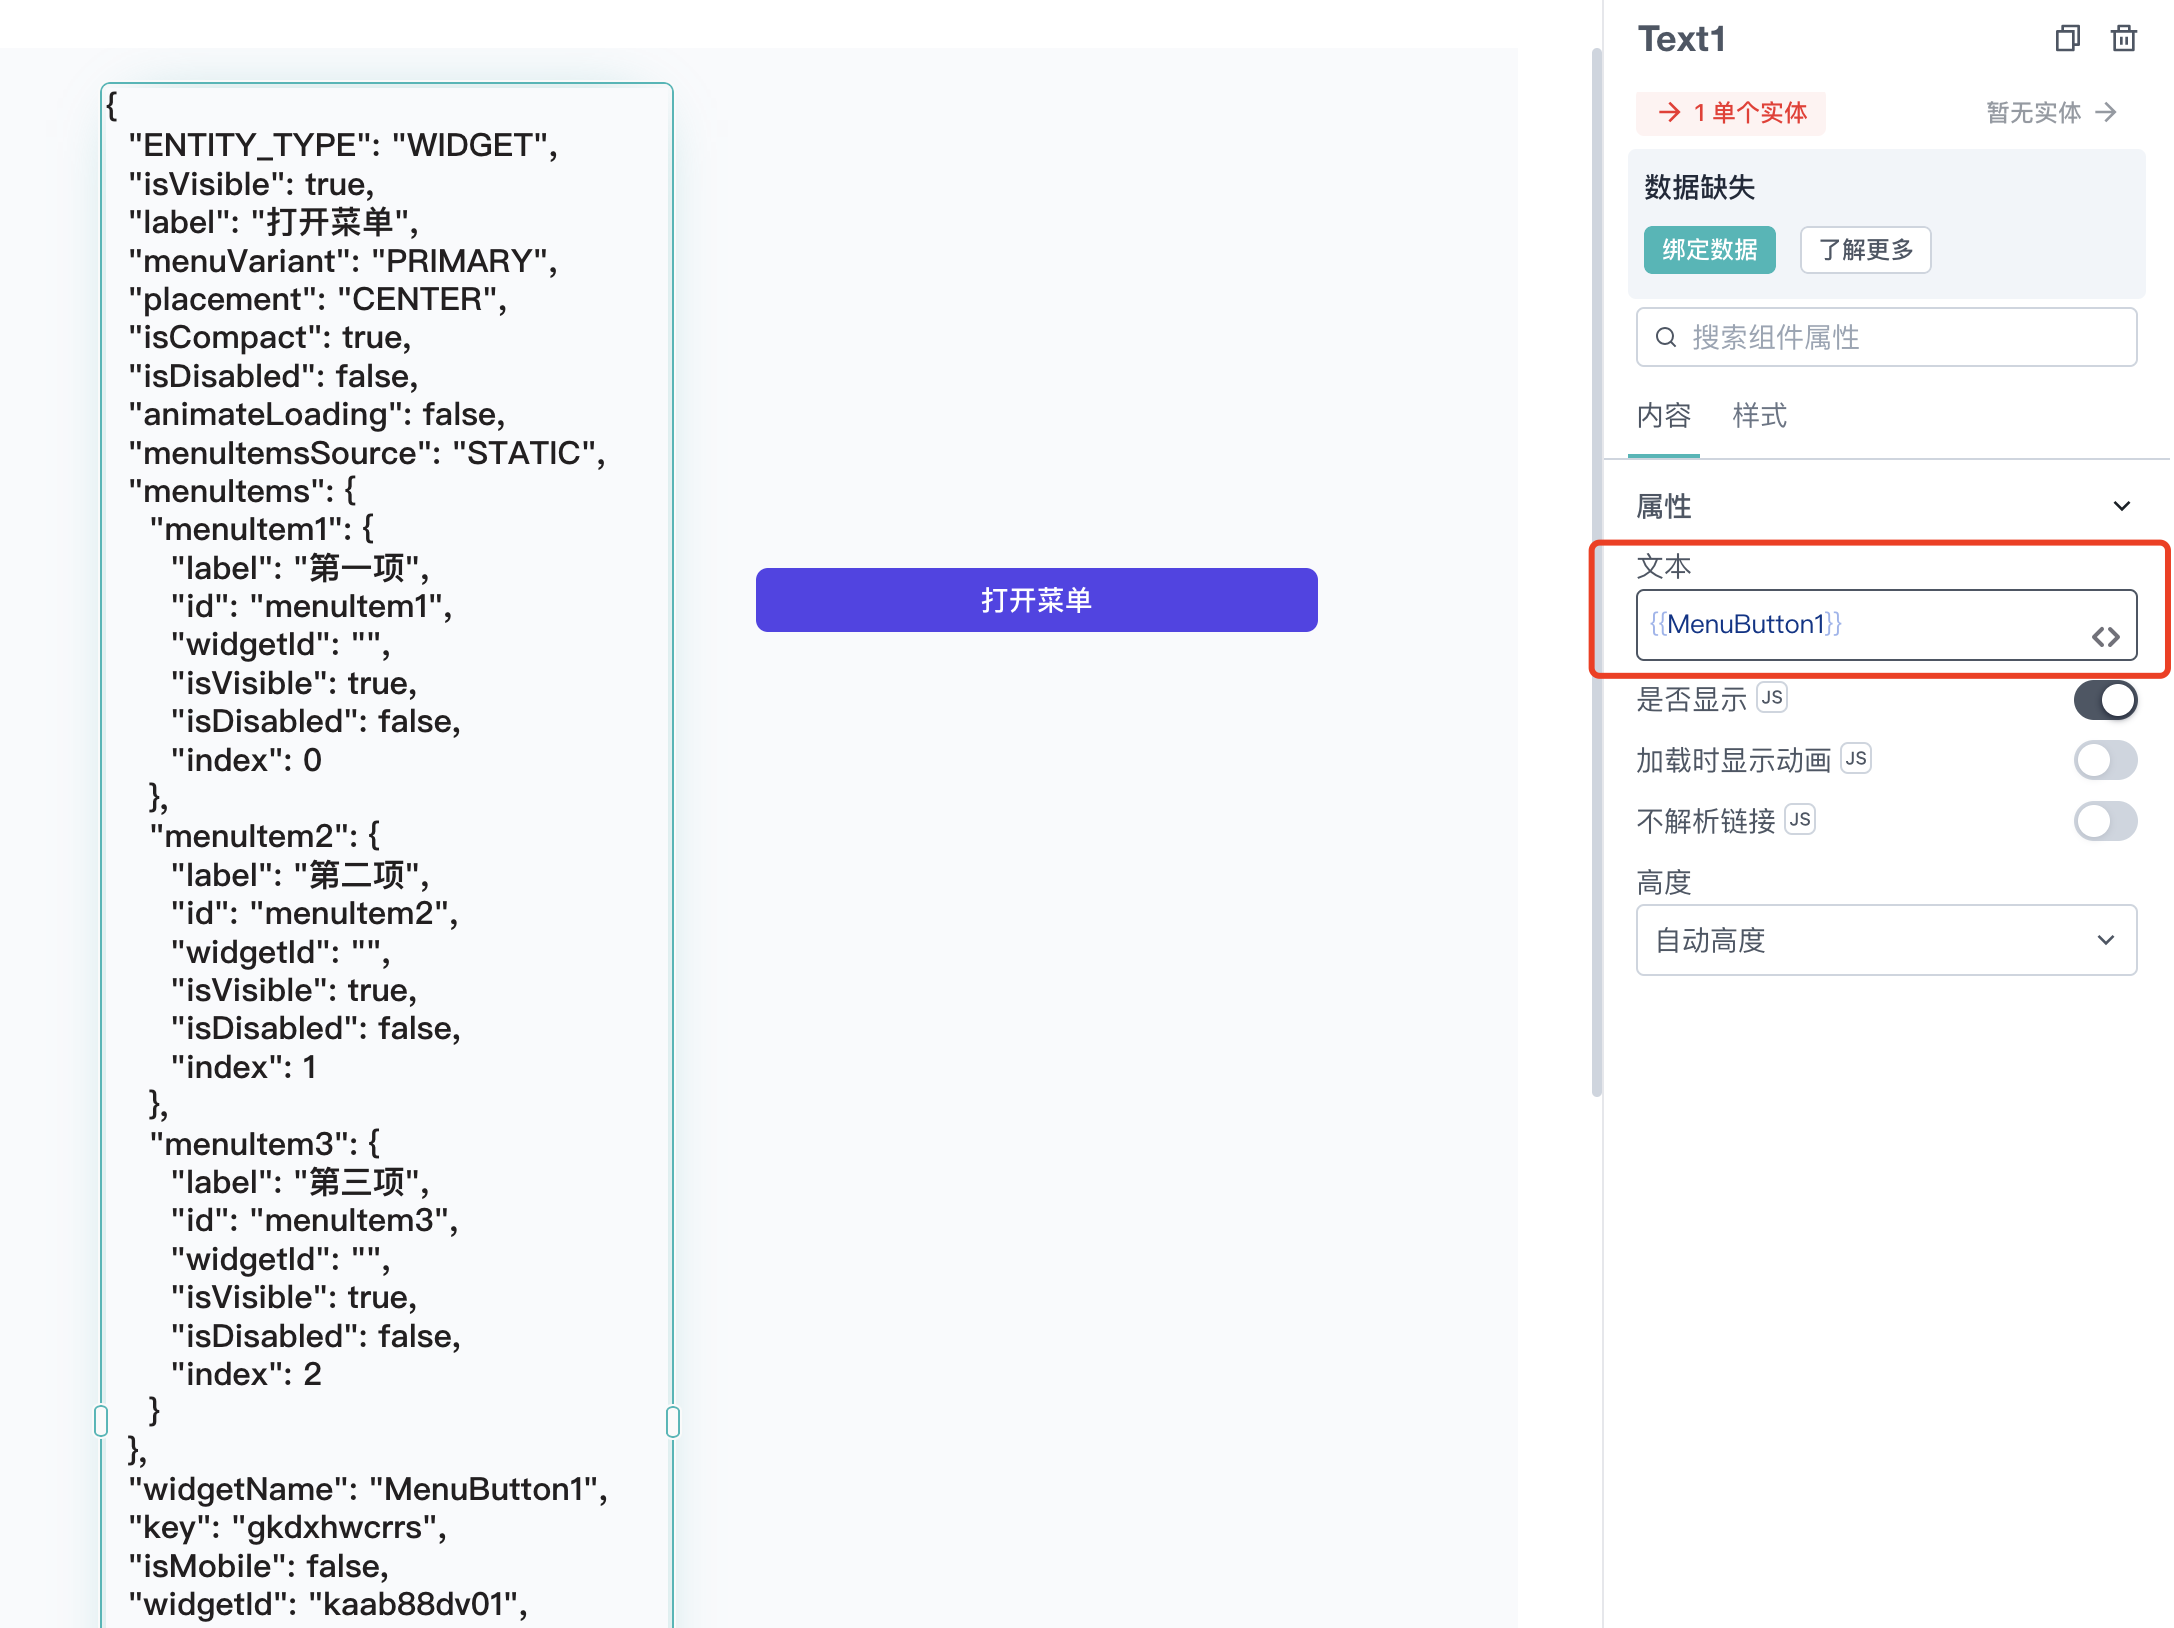Screen dimensions: 2174x1628
Task: Open the '1 单个实体' incoming entity link
Action: pyautogui.click(x=1731, y=113)
